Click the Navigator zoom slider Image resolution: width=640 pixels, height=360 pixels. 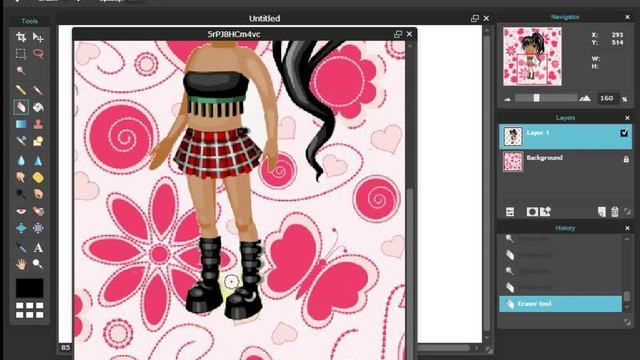[546, 98]
